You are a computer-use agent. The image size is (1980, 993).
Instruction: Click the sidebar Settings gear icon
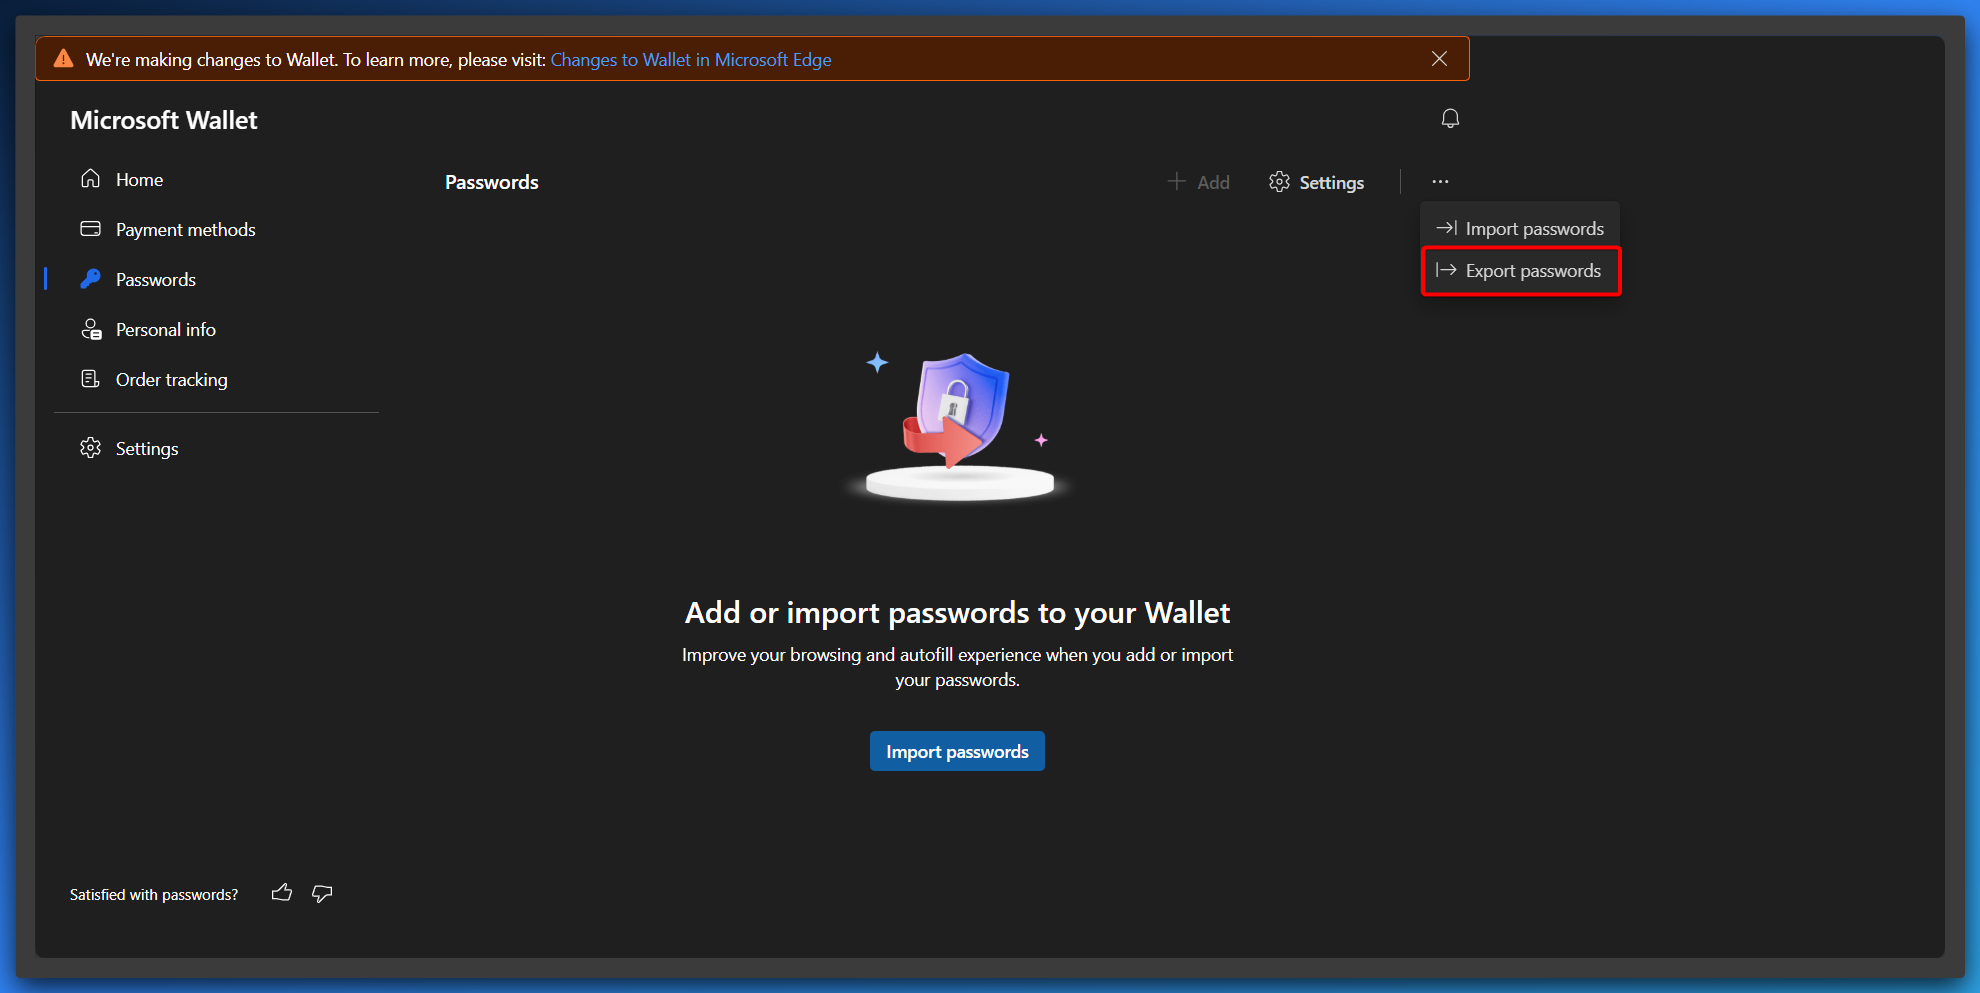pos(91,448)
